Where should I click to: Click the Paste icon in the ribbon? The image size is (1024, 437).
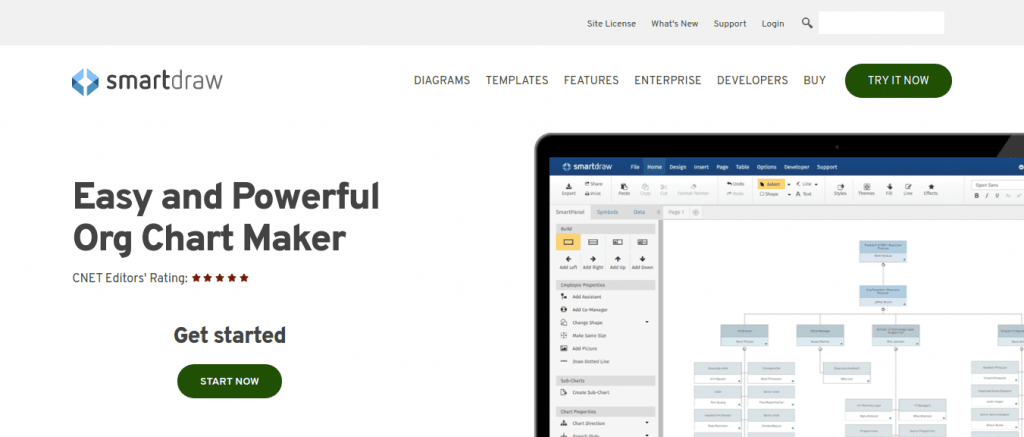click(x=624, y=187)
